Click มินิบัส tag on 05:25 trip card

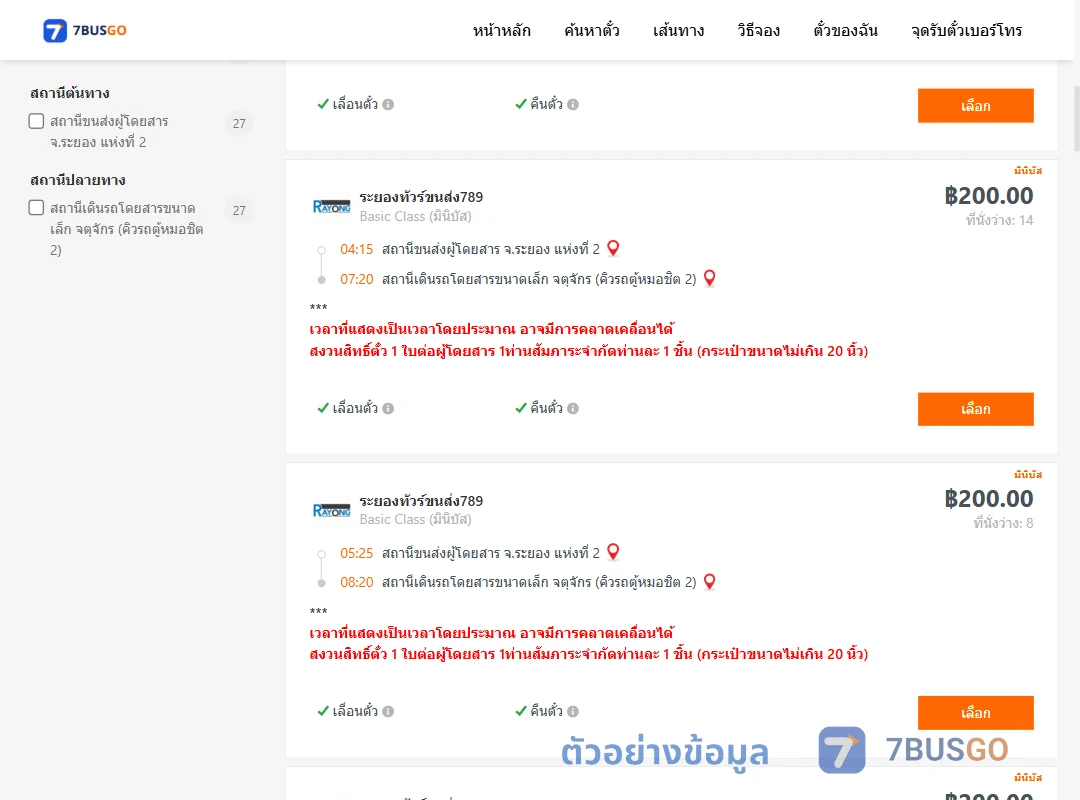[1028, 474]
